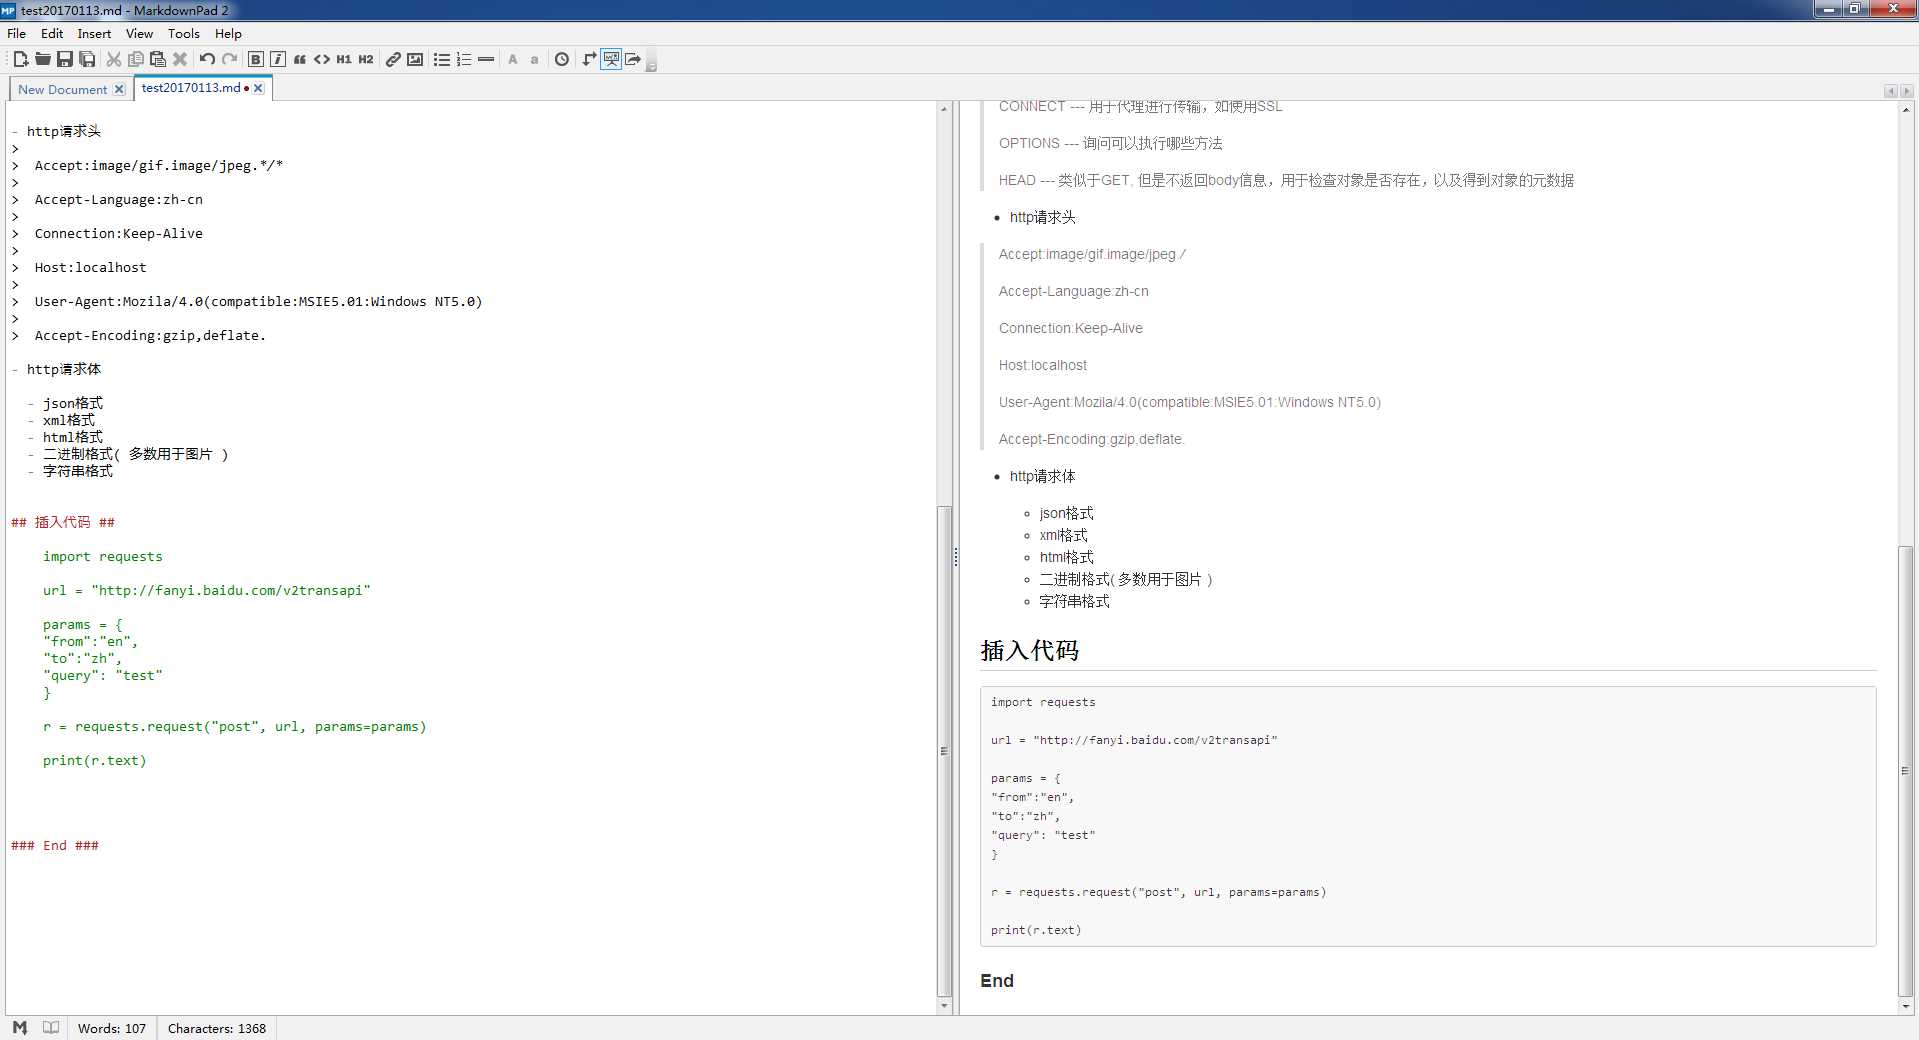Click the editor scrollbar down arrow
Viewport: 1919px width, 1040px height.
click(x=944, y=1006)
